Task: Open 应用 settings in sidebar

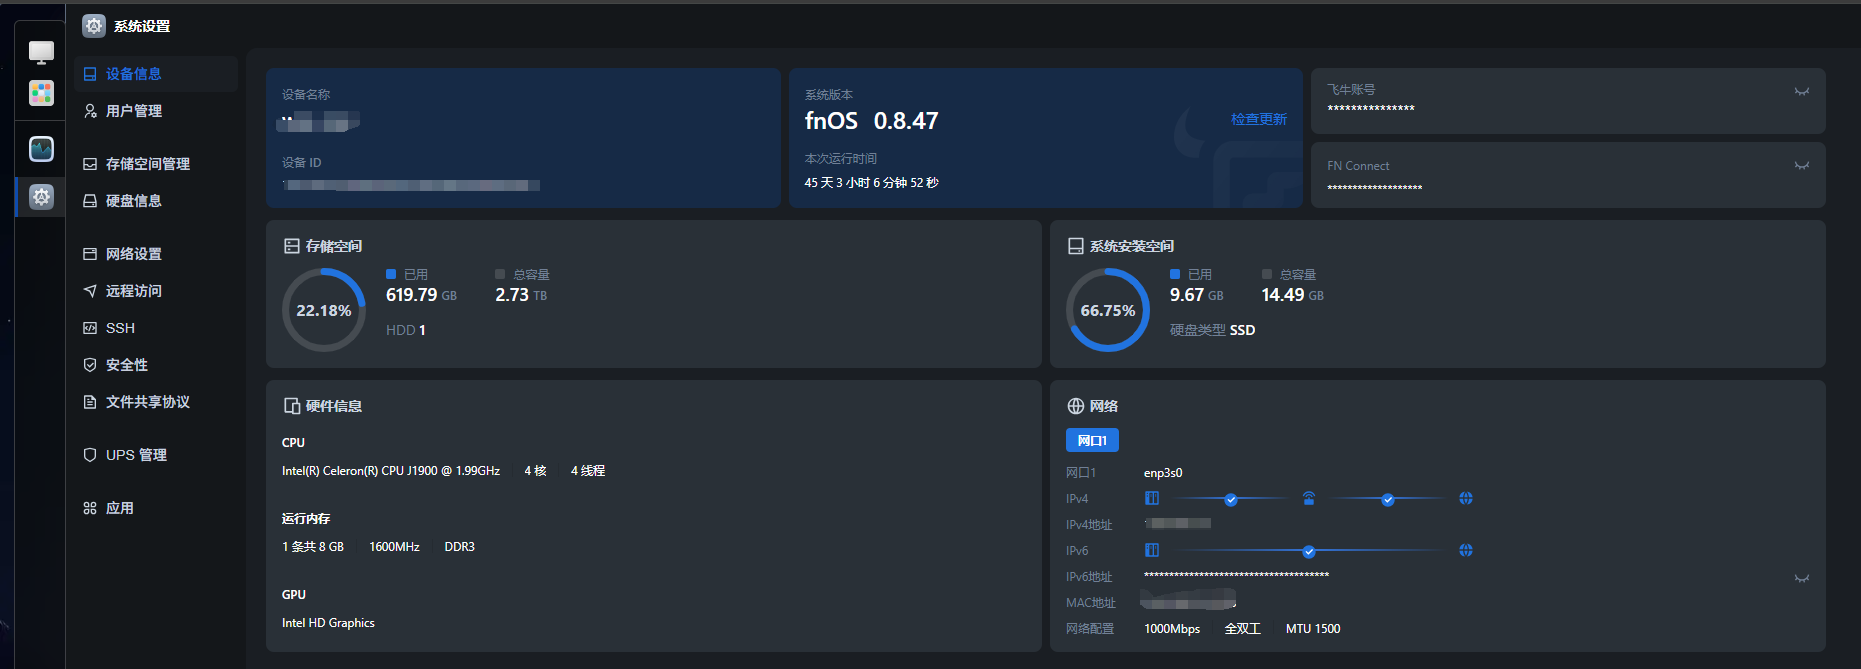Action: click(x=155, y=508)
